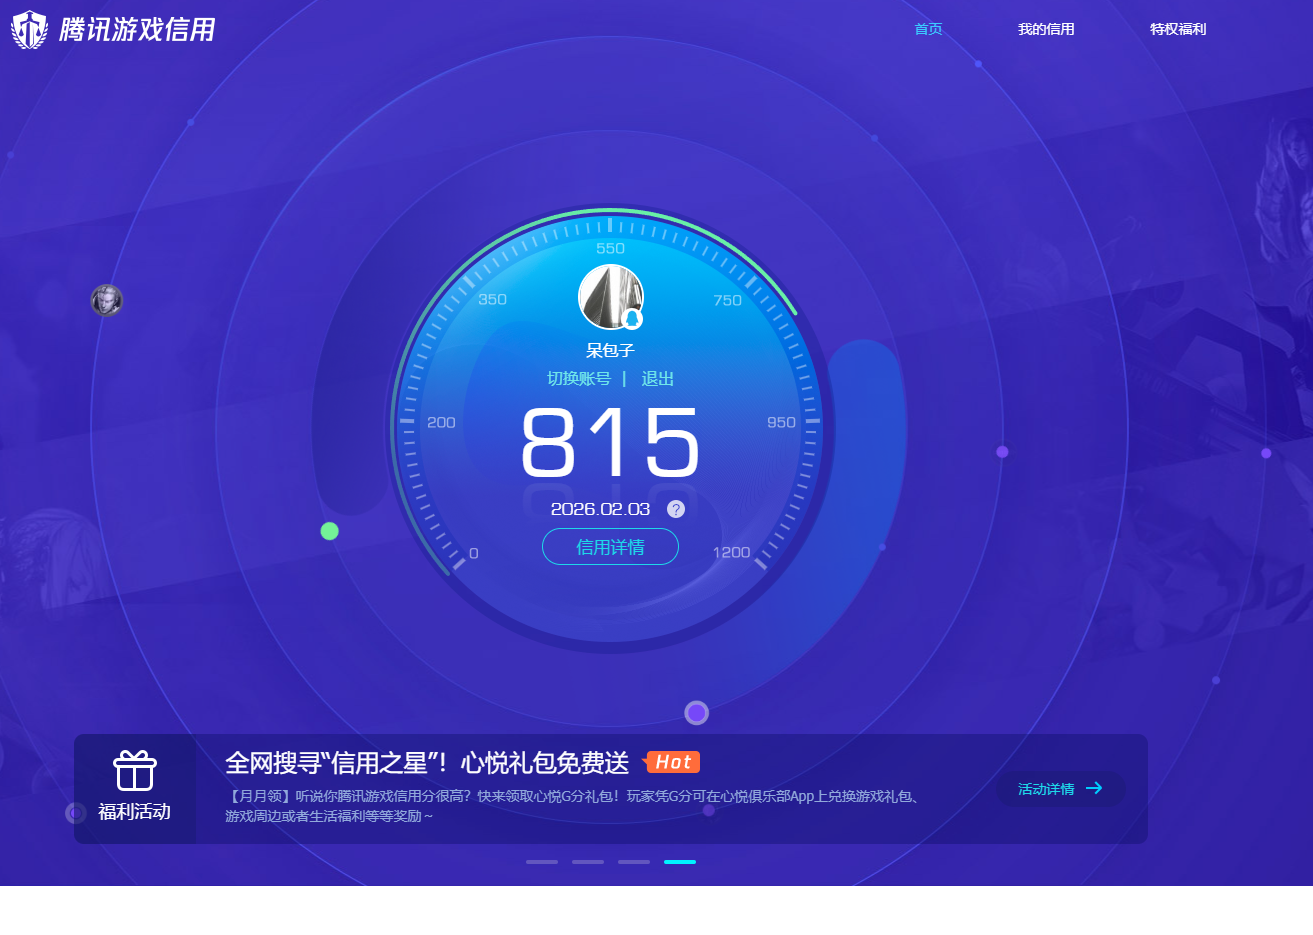The width and height of the screenshot is (1313, 935).
Task: Click the gift box icon above 福利活动
Action: point(135,771)
